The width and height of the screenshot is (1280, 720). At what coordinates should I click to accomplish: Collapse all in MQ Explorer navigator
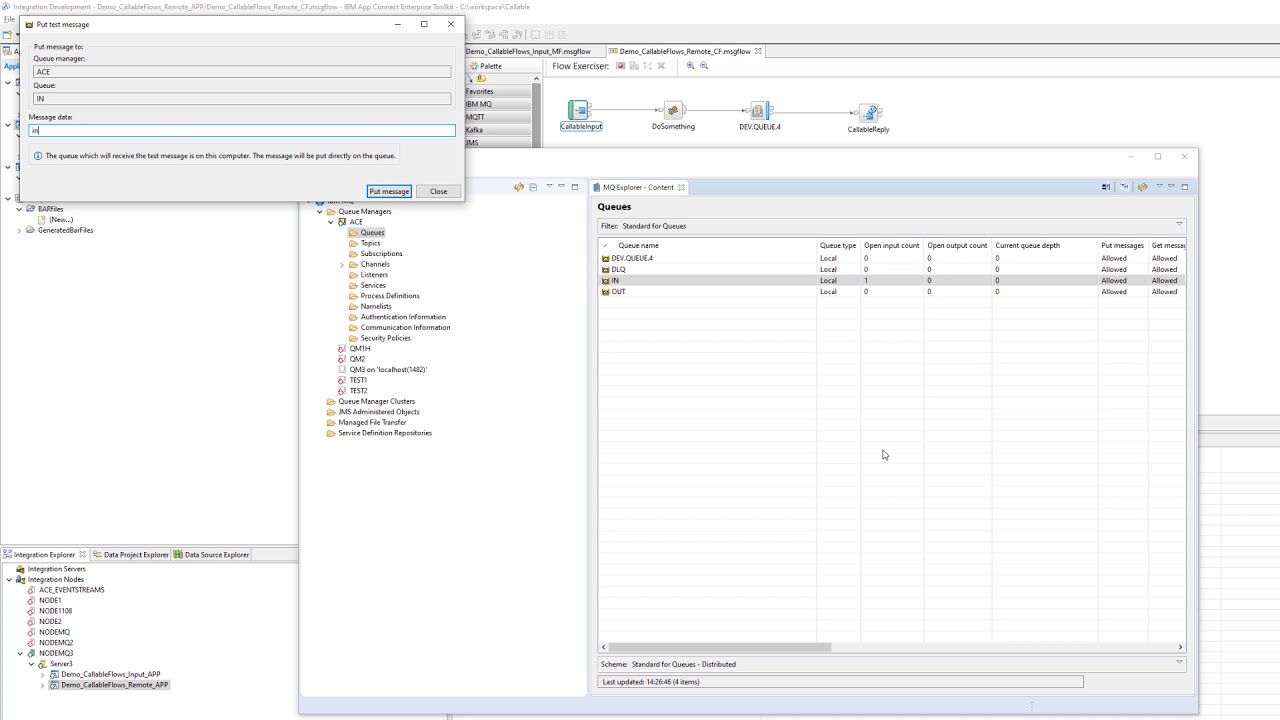pos(533,187)
